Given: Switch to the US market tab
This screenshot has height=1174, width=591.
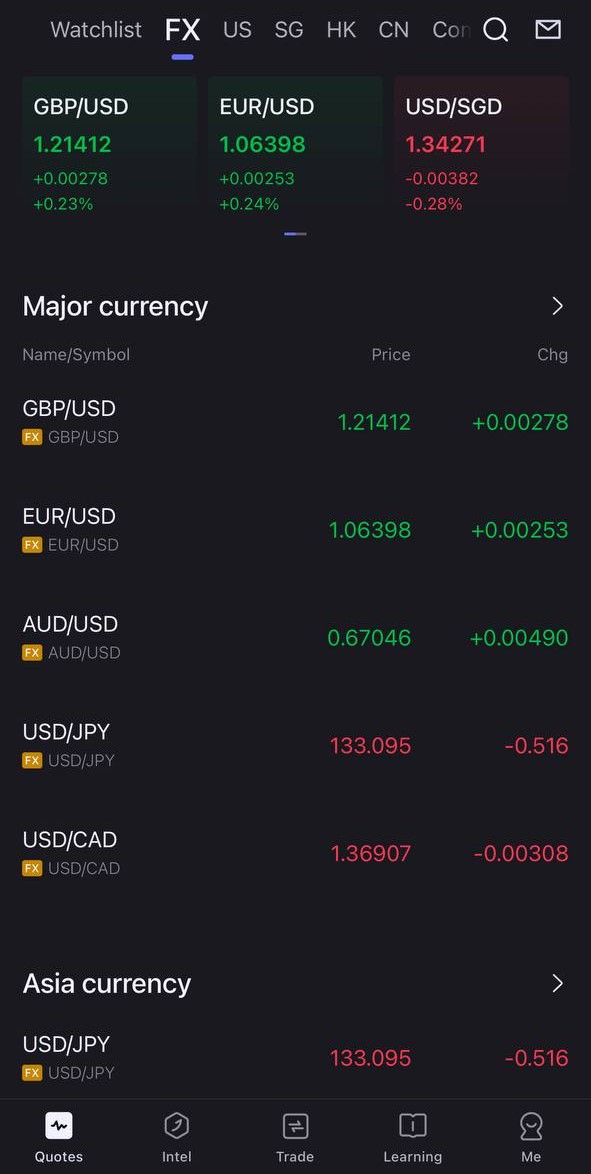Looking at the screenshot, I should point(237,30).
